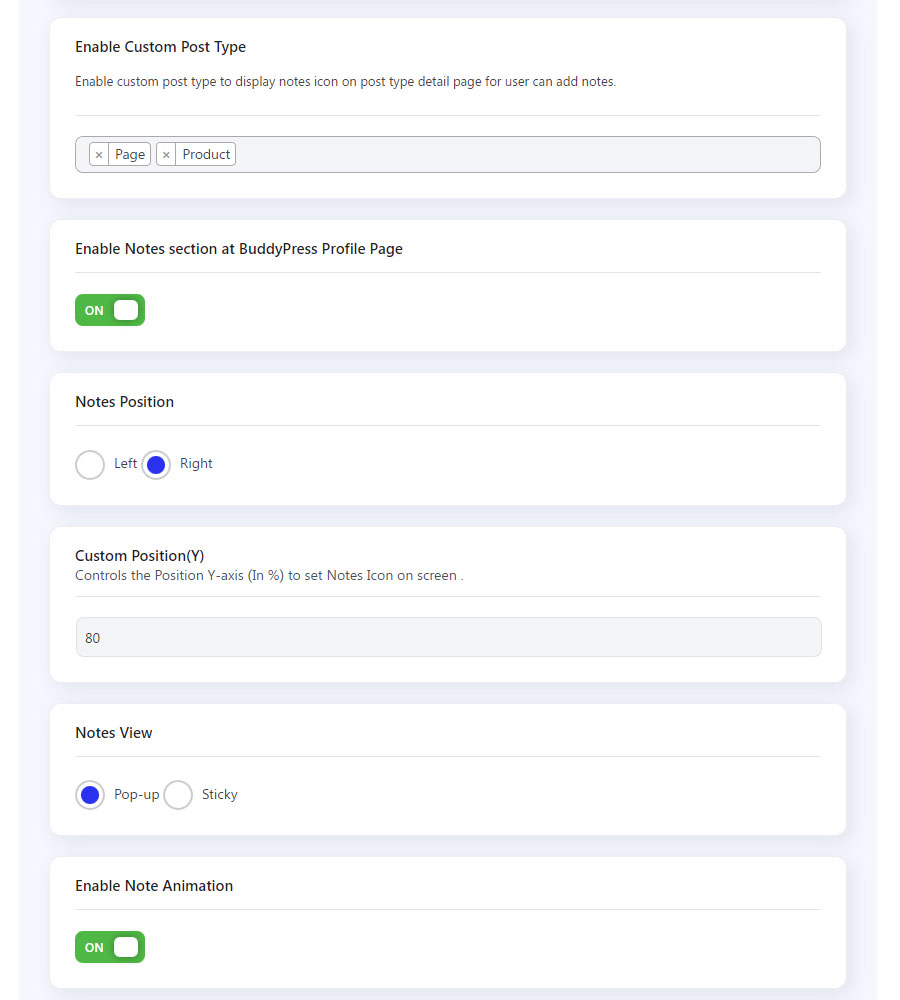This screenshot has width=900, height=1000.
Task: Click the Page tag label
Action: 129,154
